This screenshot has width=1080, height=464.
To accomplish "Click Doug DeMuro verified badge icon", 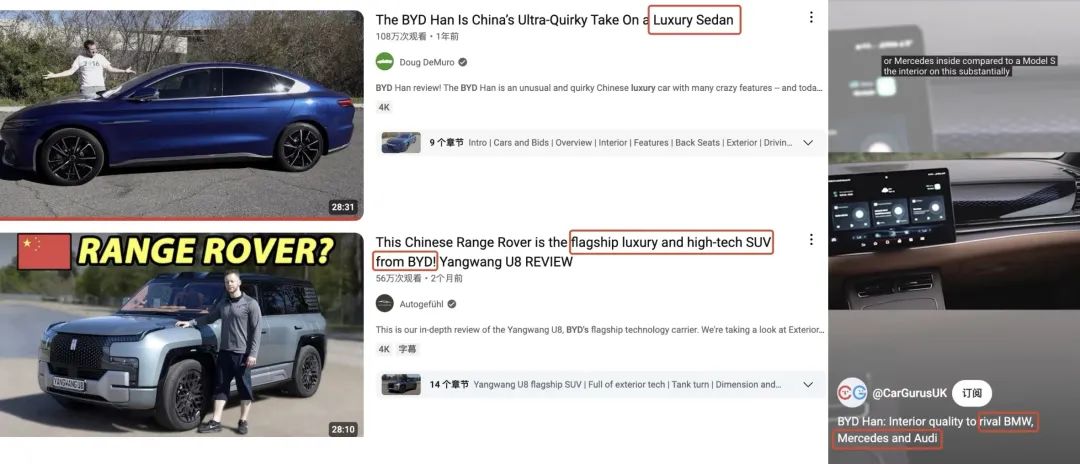I will click(x=463, y=62).
